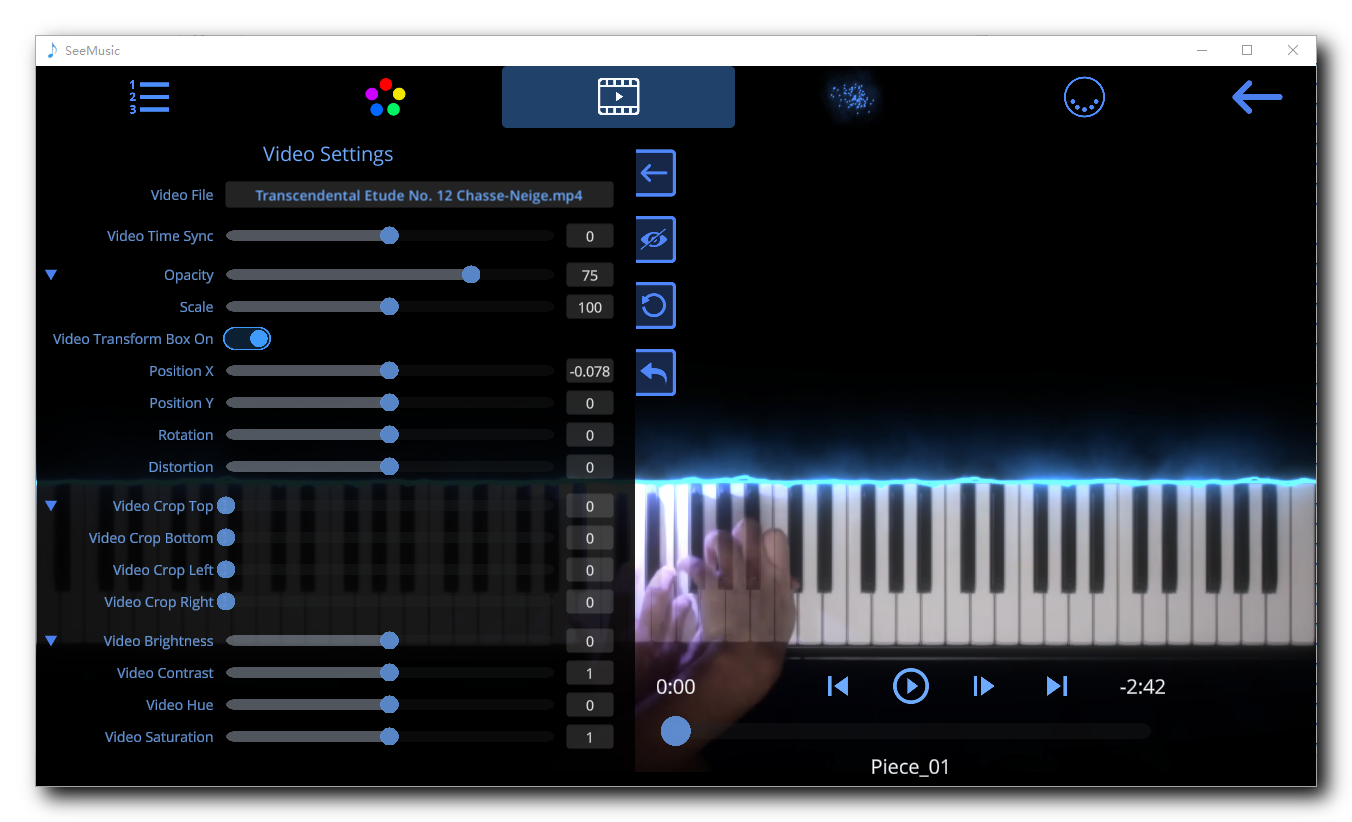Image resolution: width=1352 pixels, height=822 pixels.
Task: Click the Opacity value field showing 75
Action: [590, 275]
